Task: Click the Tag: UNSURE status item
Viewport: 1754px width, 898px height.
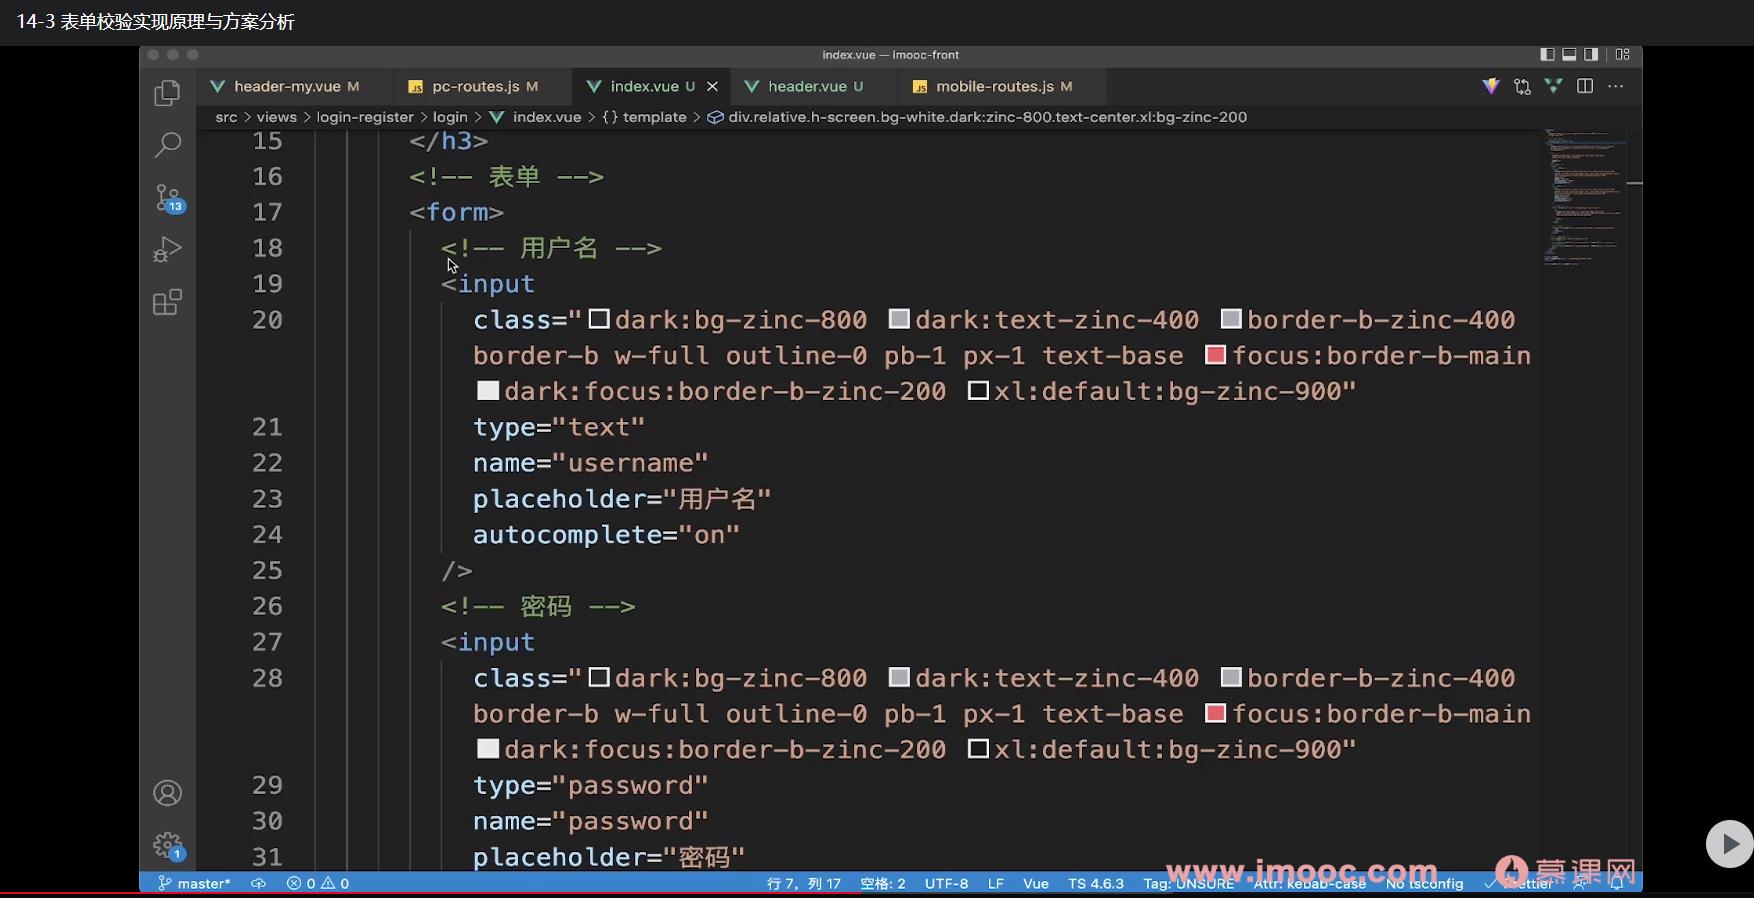Action: (x=1189, y=883)
